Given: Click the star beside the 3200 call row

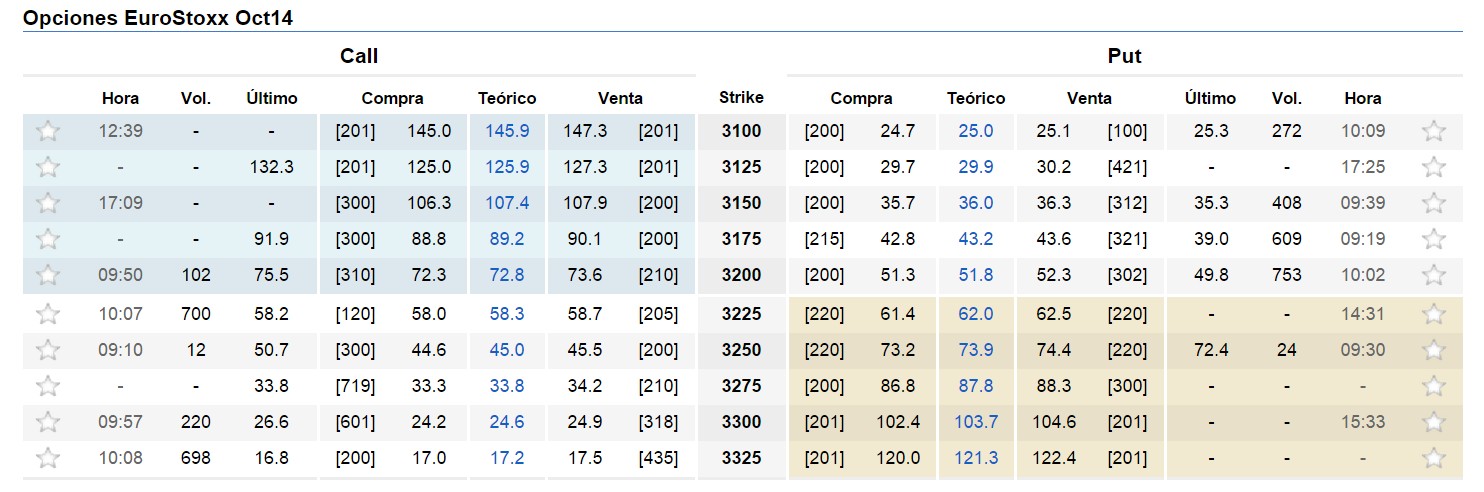Looking at the screenshot, I should [47, 275].
